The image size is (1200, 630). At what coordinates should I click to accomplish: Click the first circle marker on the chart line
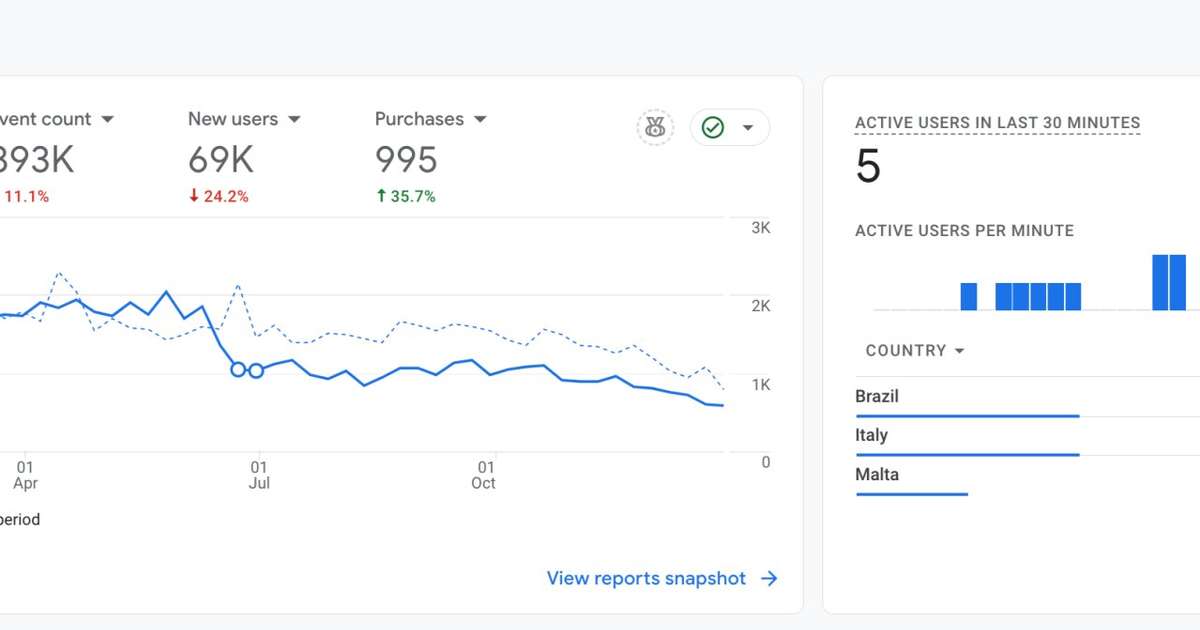[238, 369]
